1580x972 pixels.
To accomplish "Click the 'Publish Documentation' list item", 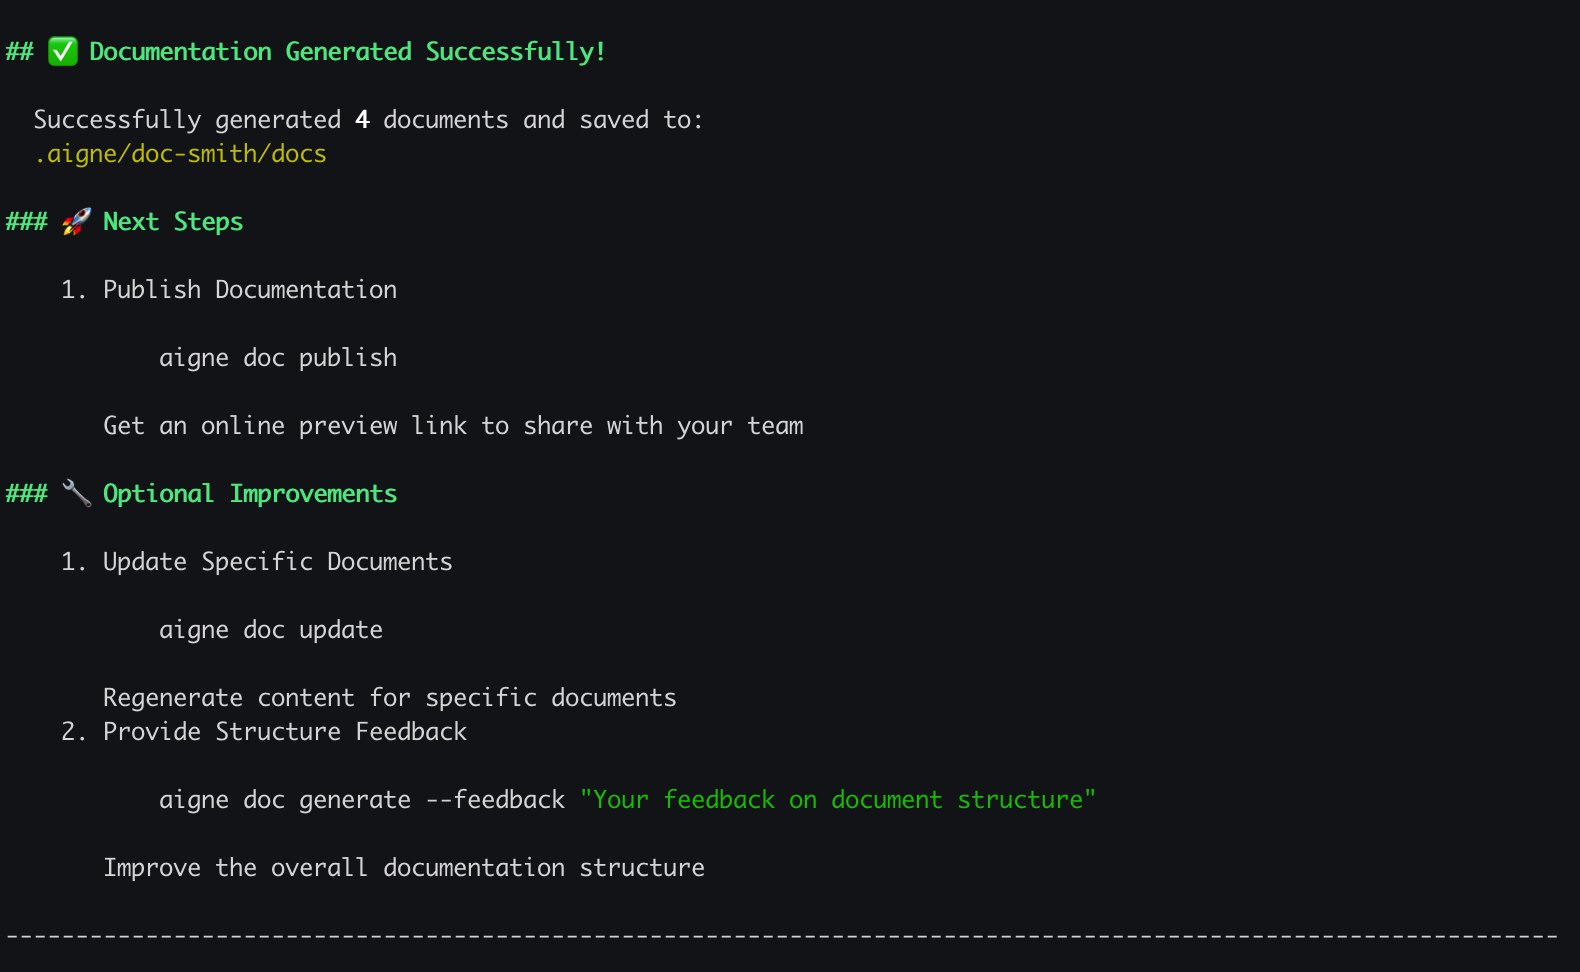I will (x=250, y=290).
